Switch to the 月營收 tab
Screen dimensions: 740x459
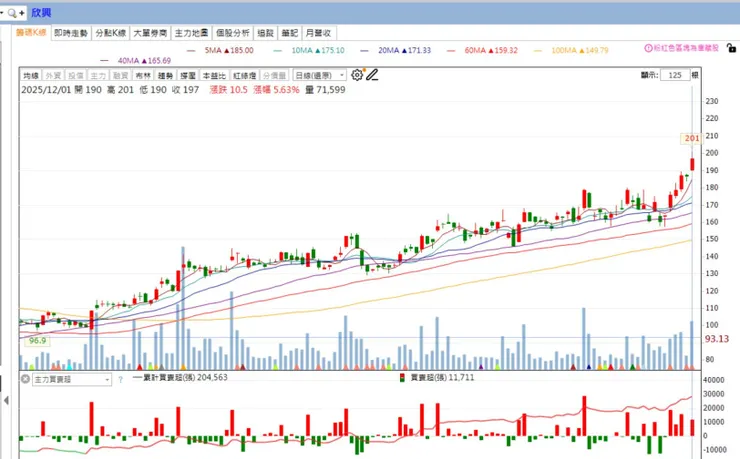pyautogui.click(x=319, y=33)
